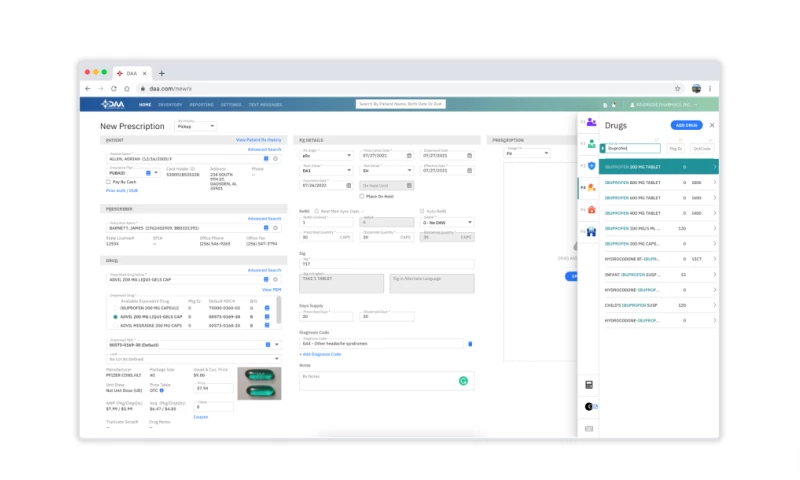
Task: Click the F3 insurance shield icon
Action: click(x=592, y=166)
